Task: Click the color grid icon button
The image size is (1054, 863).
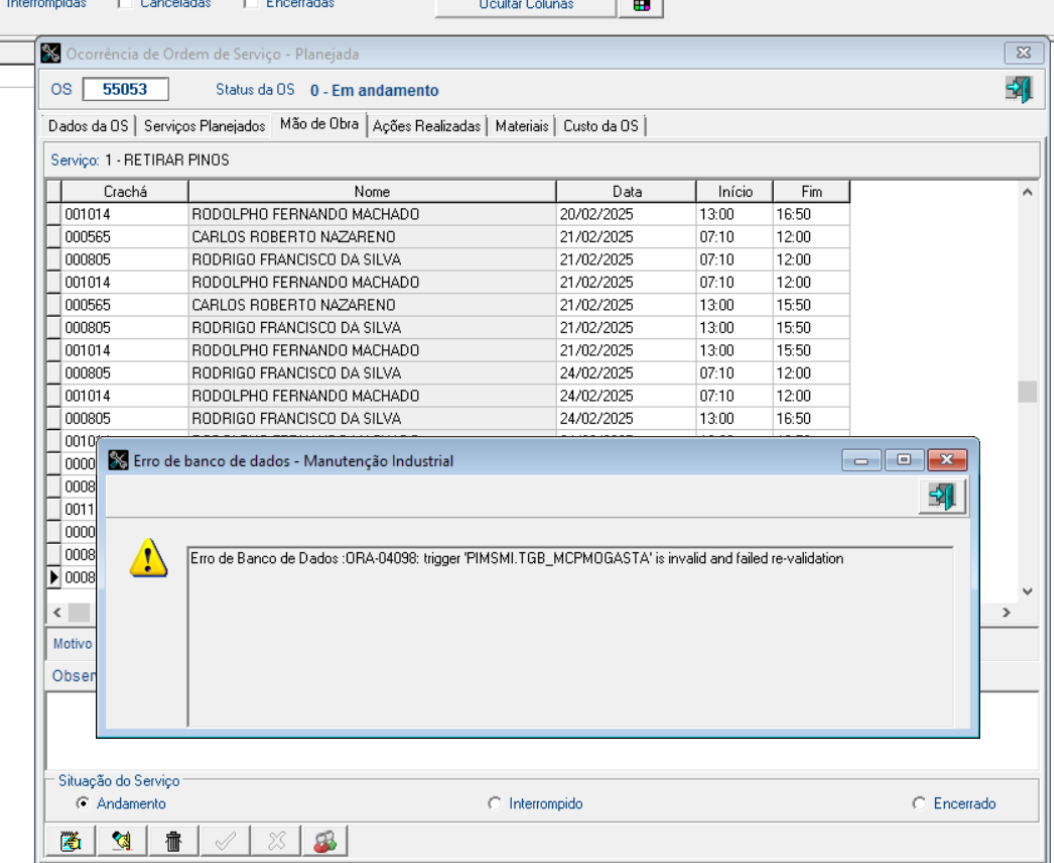Action: tap(641, 5)
